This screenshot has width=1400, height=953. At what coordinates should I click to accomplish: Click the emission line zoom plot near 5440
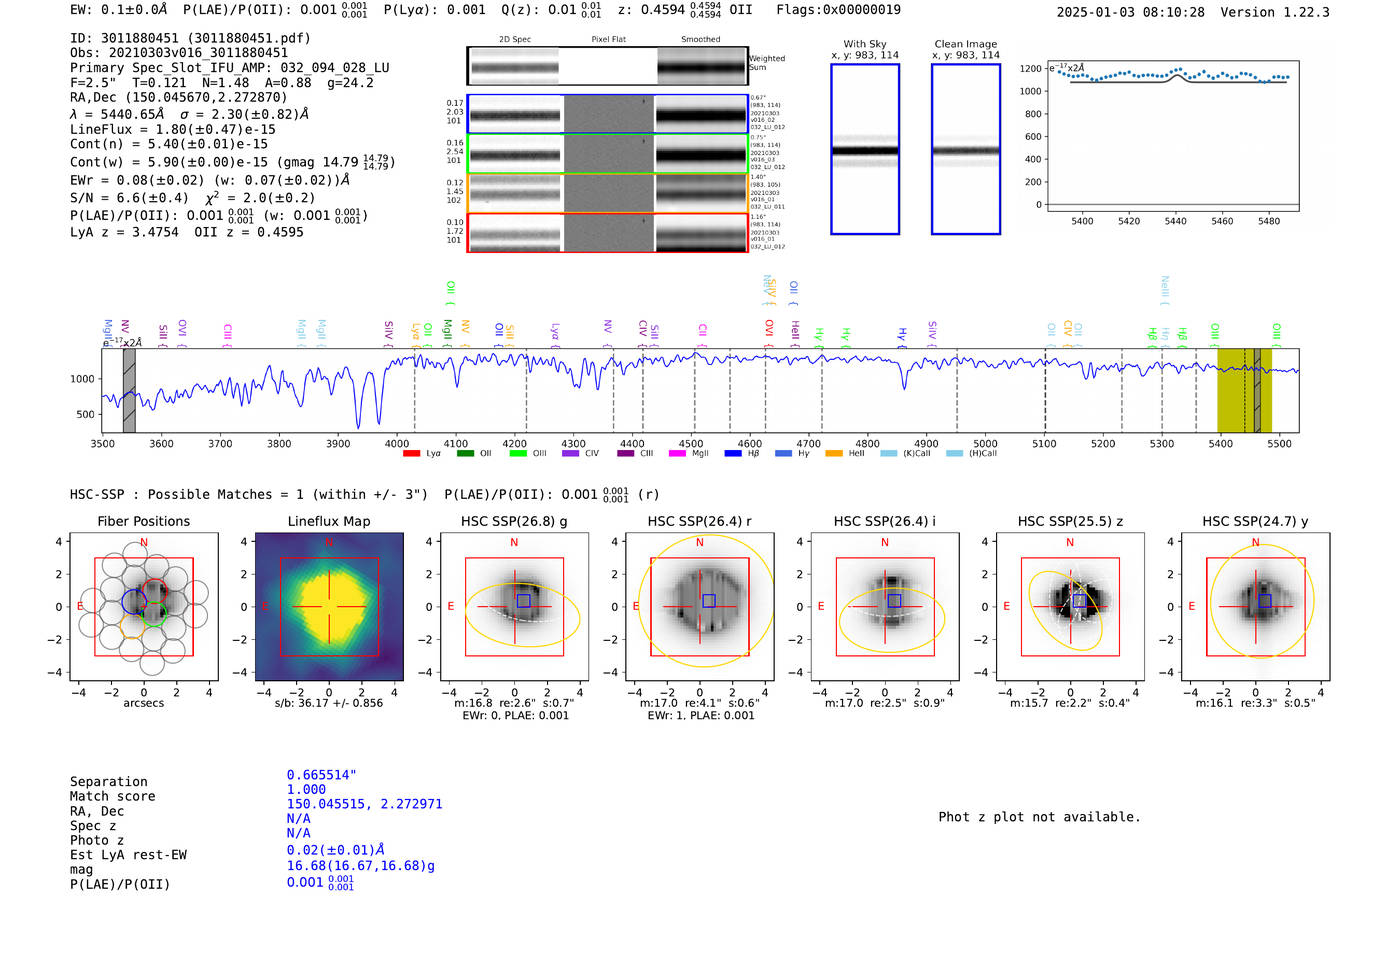(x=1173, y=137)
